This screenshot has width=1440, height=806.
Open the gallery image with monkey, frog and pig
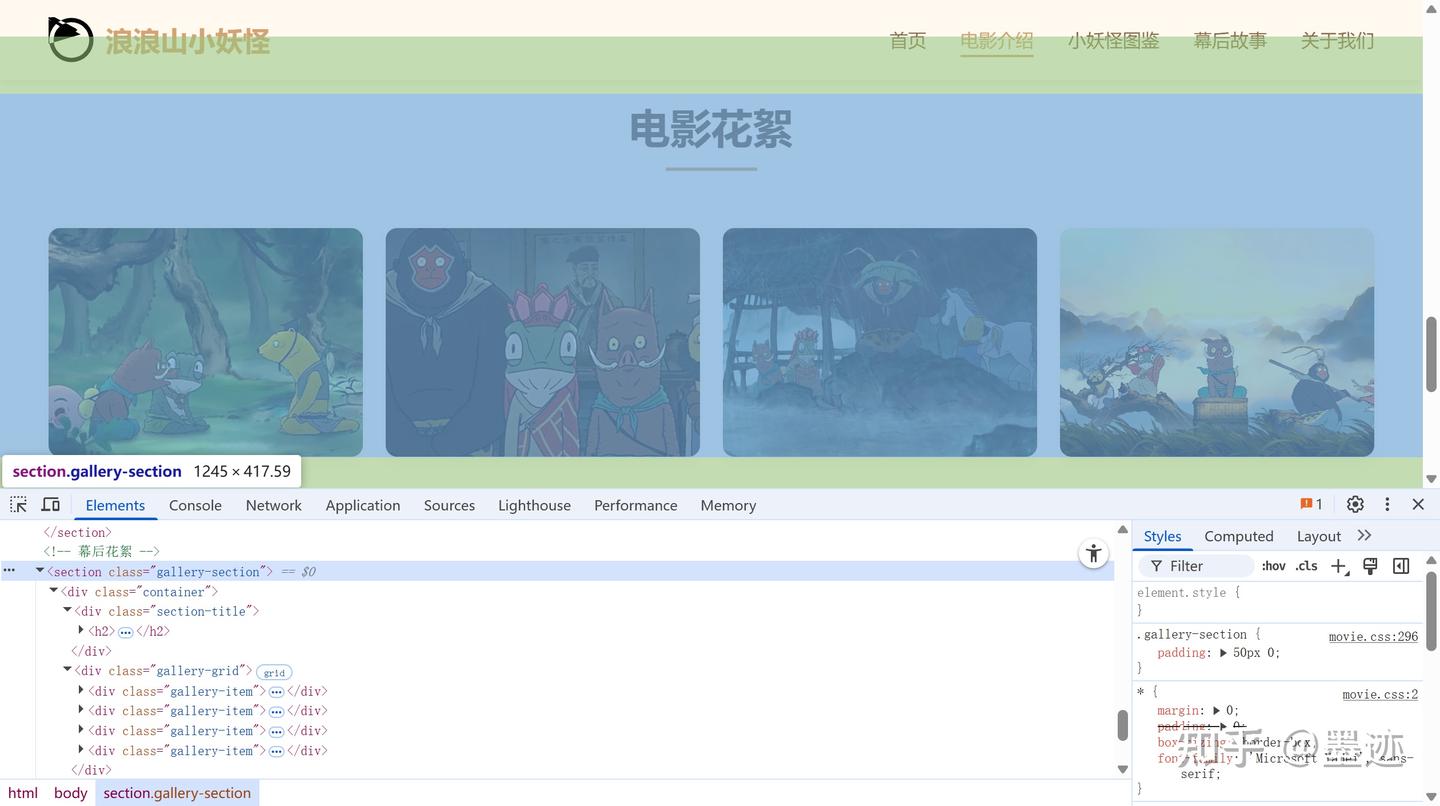click(x=542, y=342)
